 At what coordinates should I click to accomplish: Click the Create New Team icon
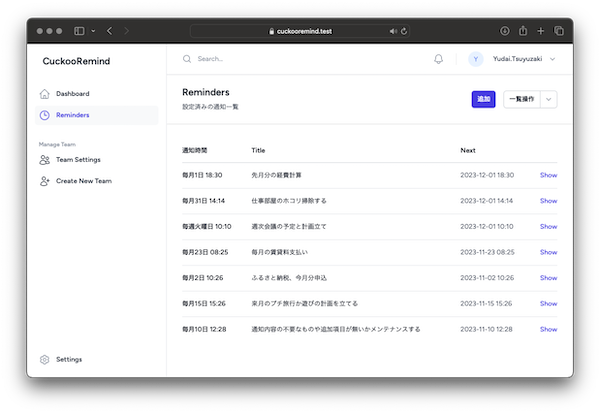click(x=44, y=181)
